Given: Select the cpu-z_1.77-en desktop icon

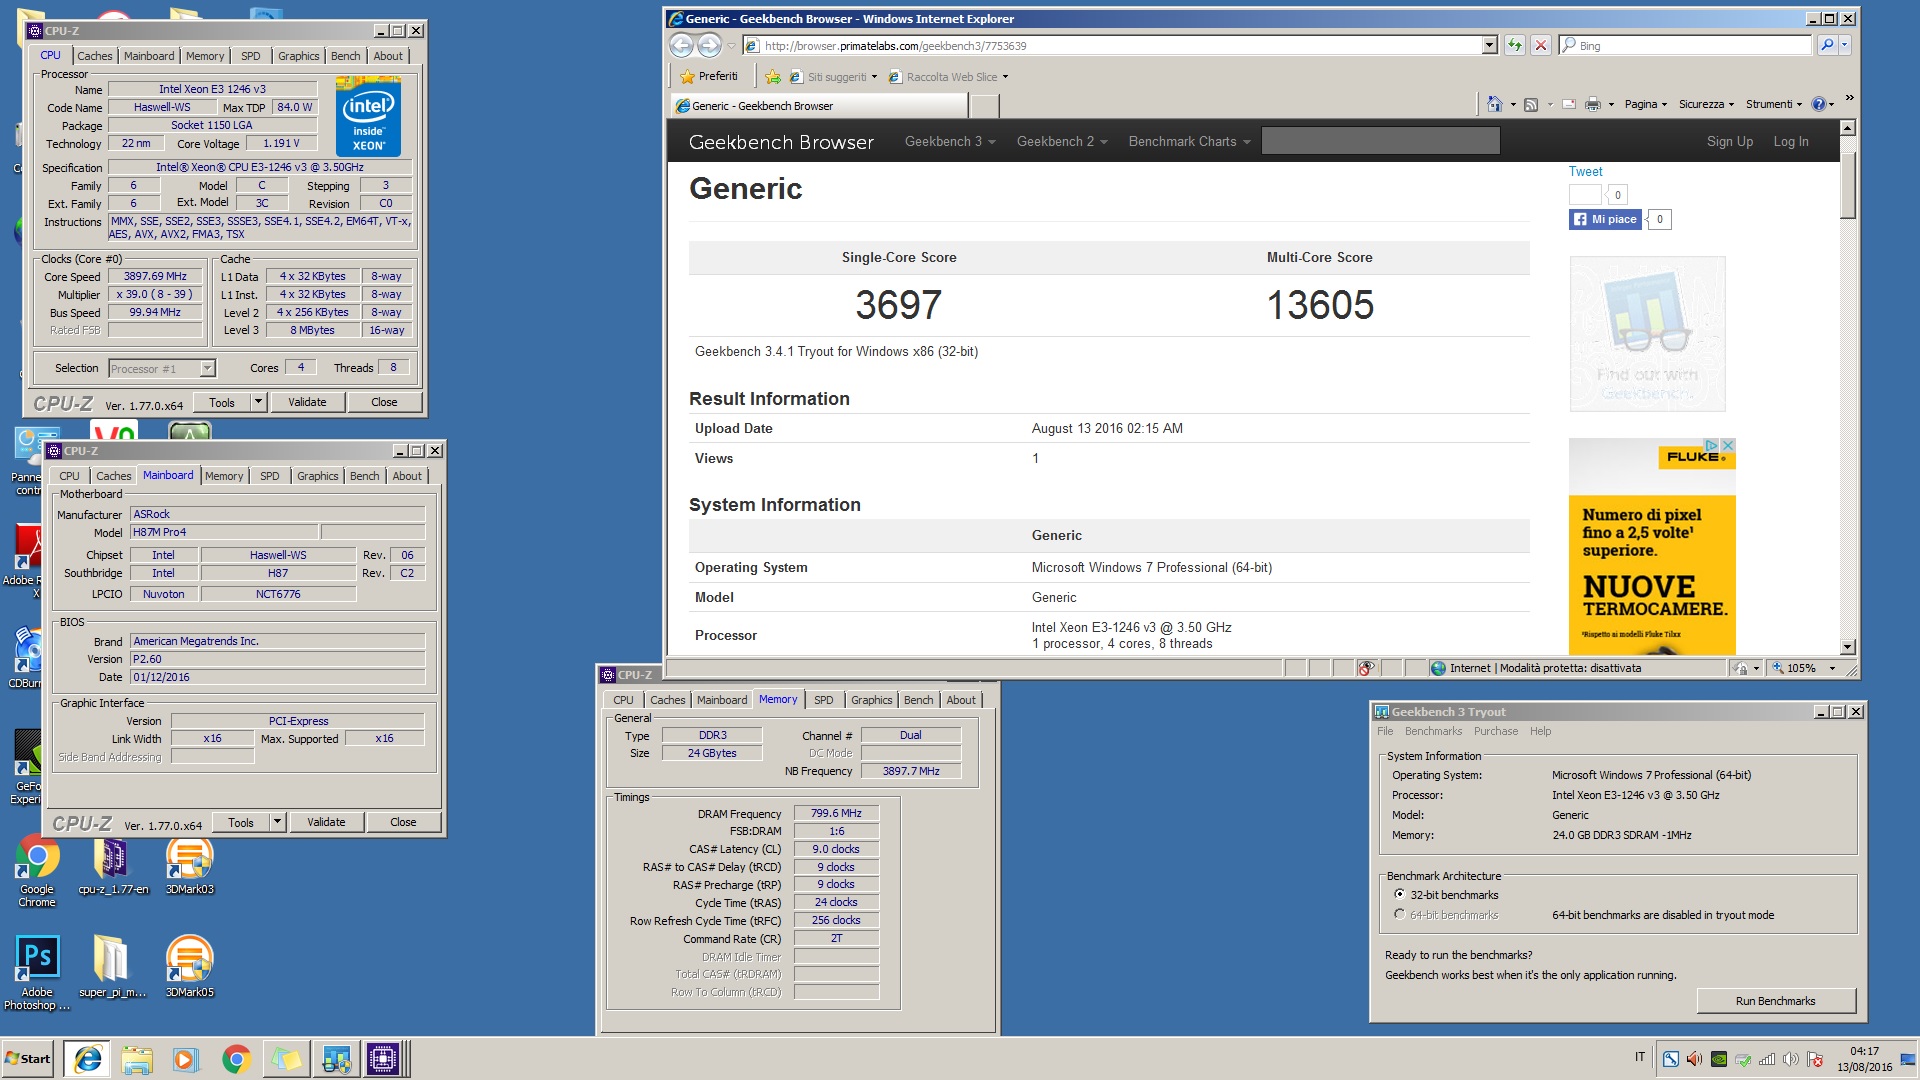Looking at the screenshot, I should pos(113,866).
